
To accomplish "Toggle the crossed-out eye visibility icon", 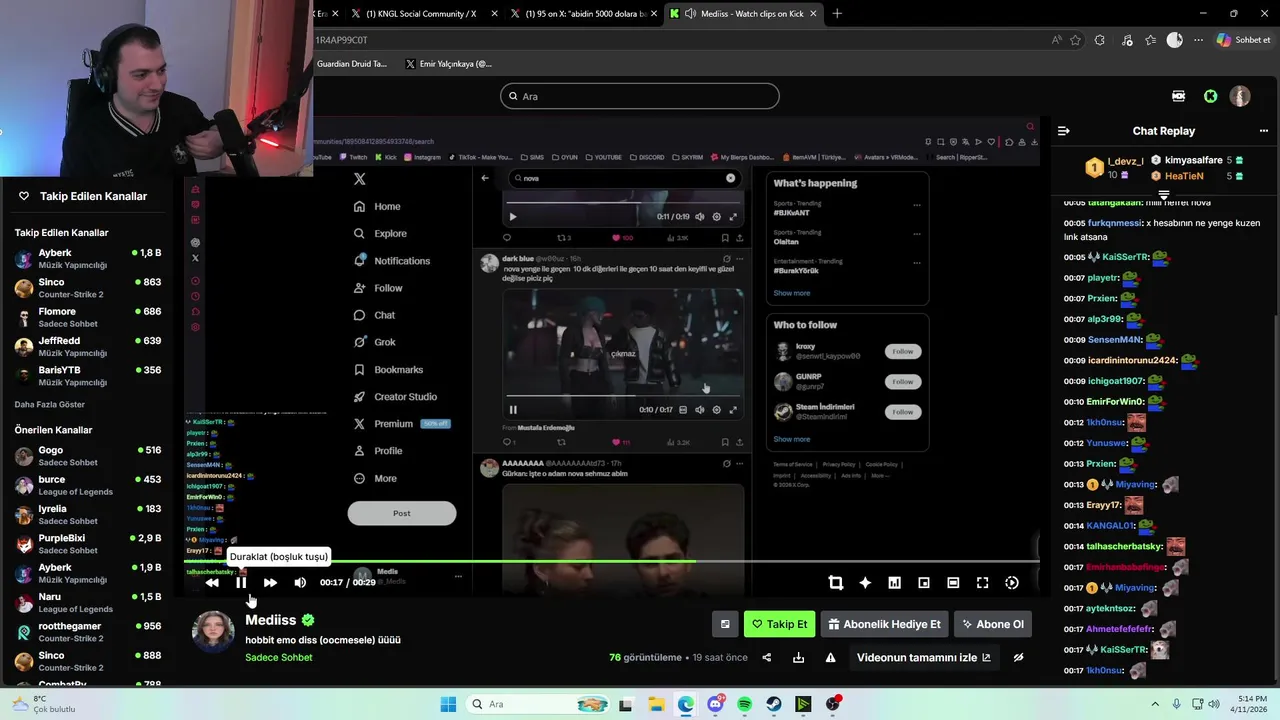I will pos(1018,657).
